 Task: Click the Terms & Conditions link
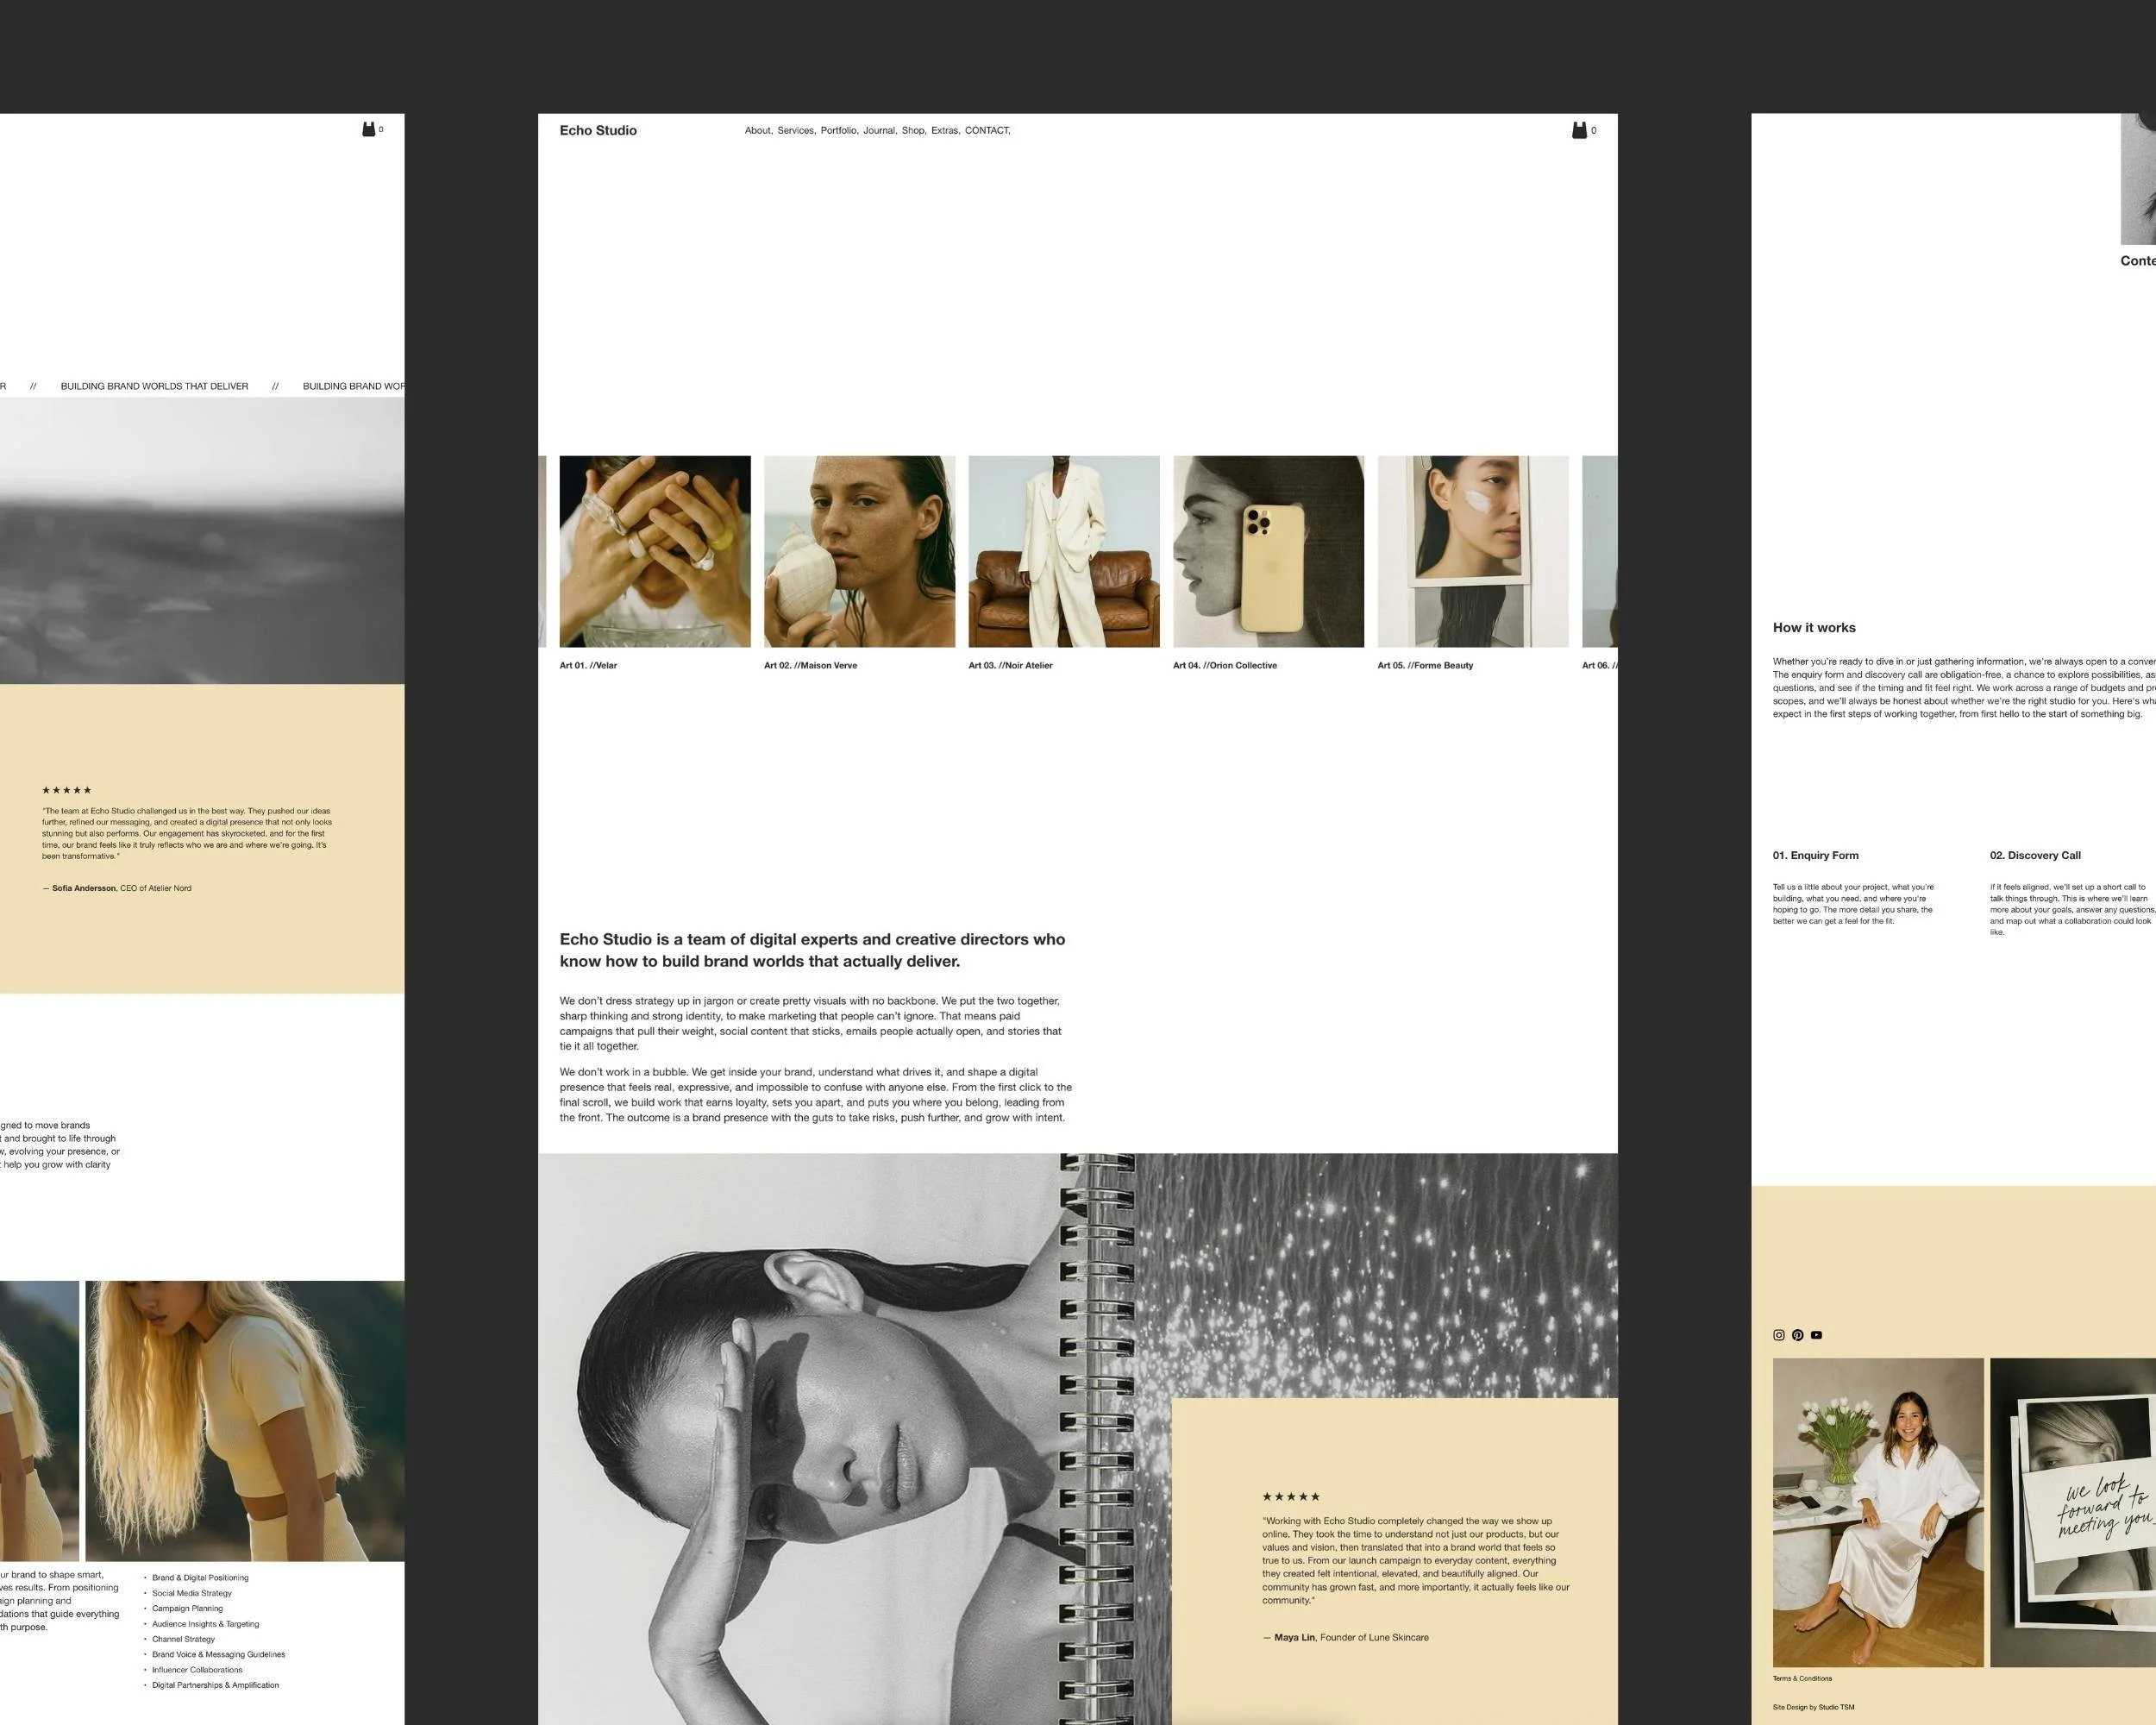1802,1678
